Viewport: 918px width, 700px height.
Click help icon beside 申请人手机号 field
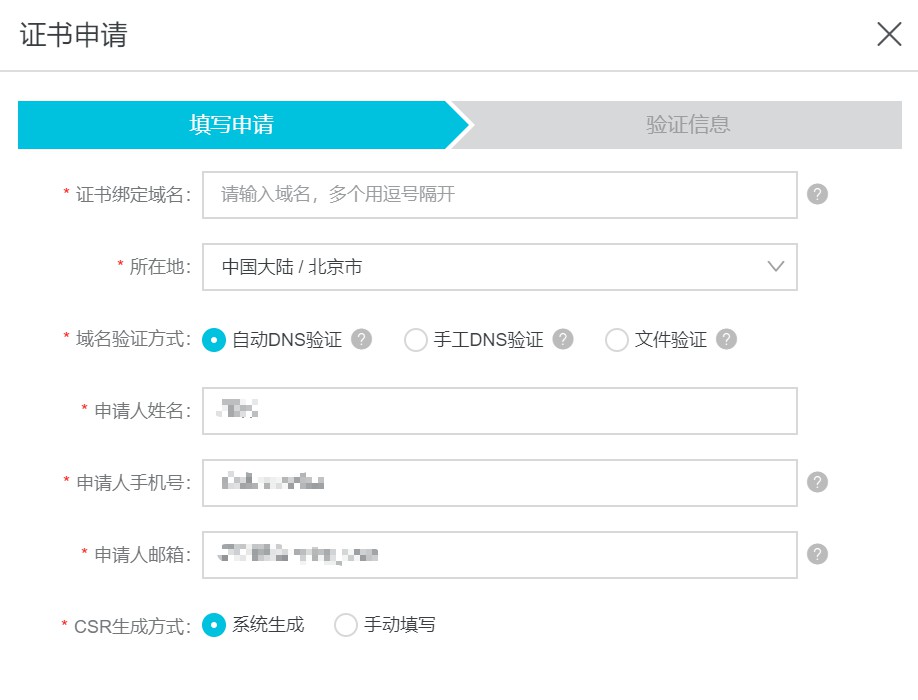tap(817, 482)
